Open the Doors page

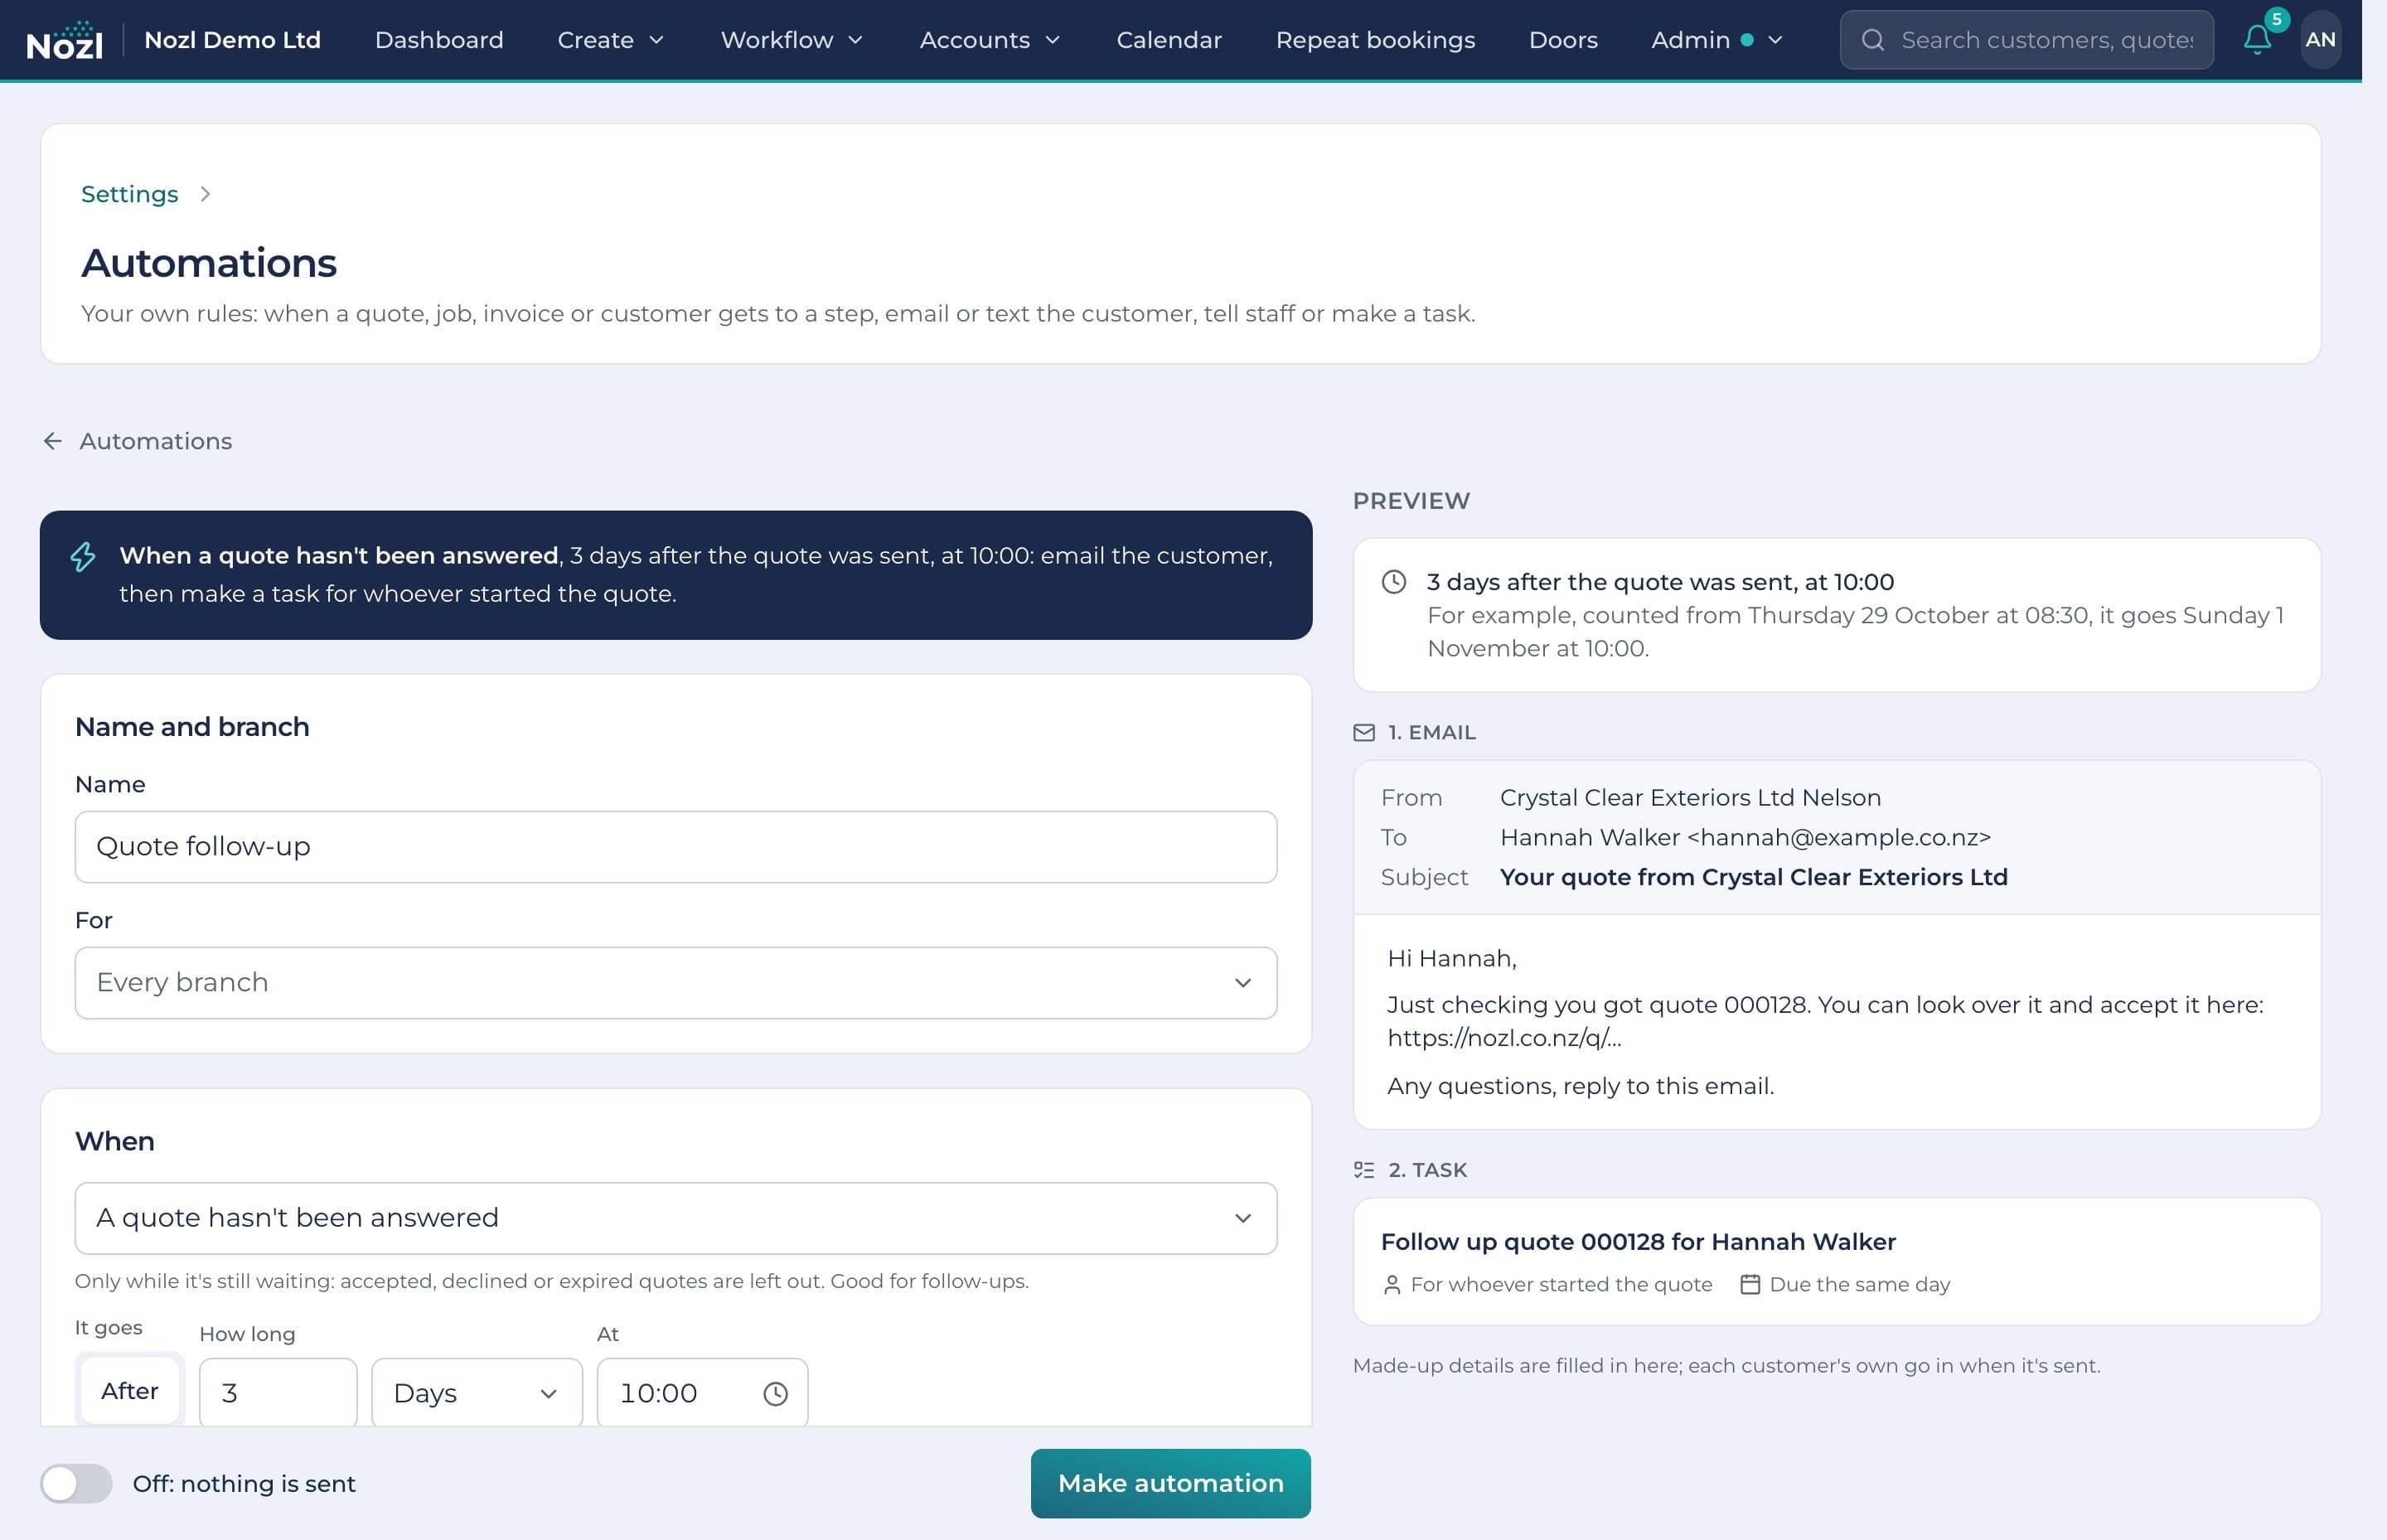[x=1562, y=40]
